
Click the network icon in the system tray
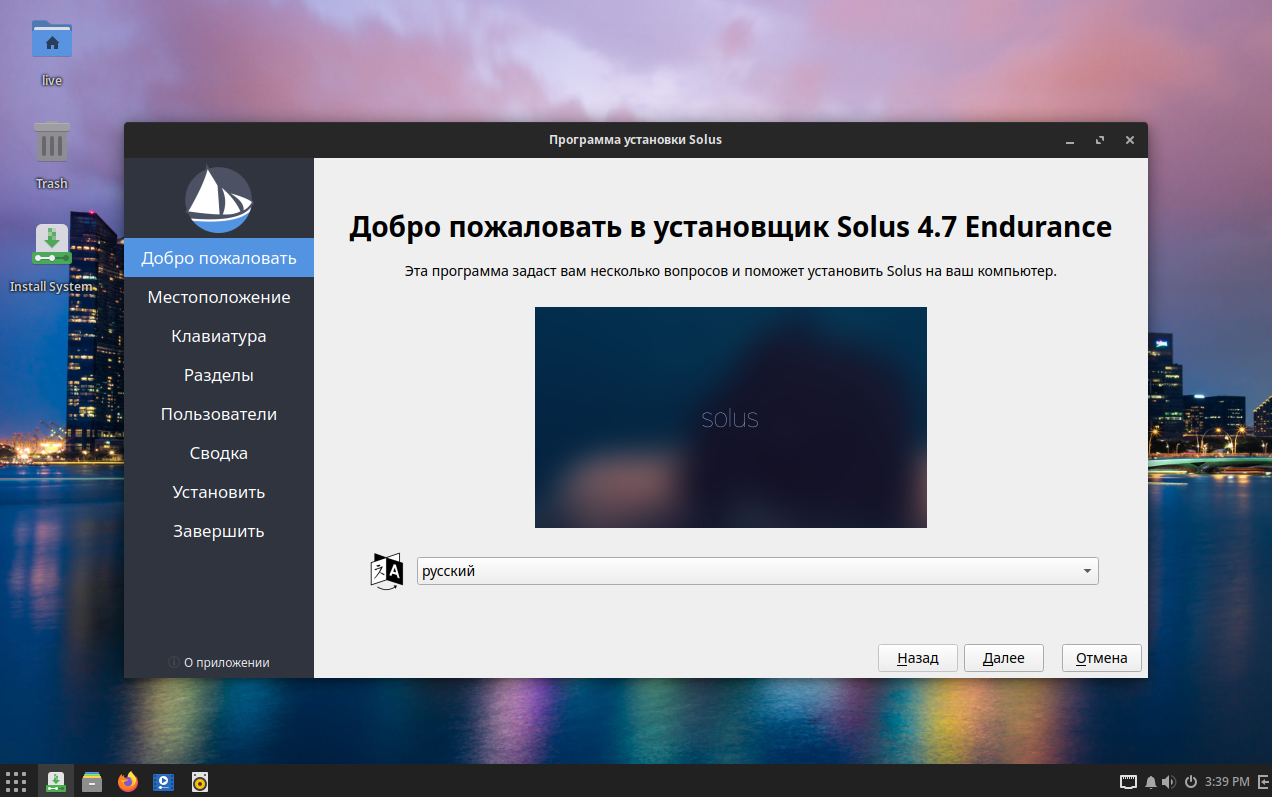coord(1128,781)
